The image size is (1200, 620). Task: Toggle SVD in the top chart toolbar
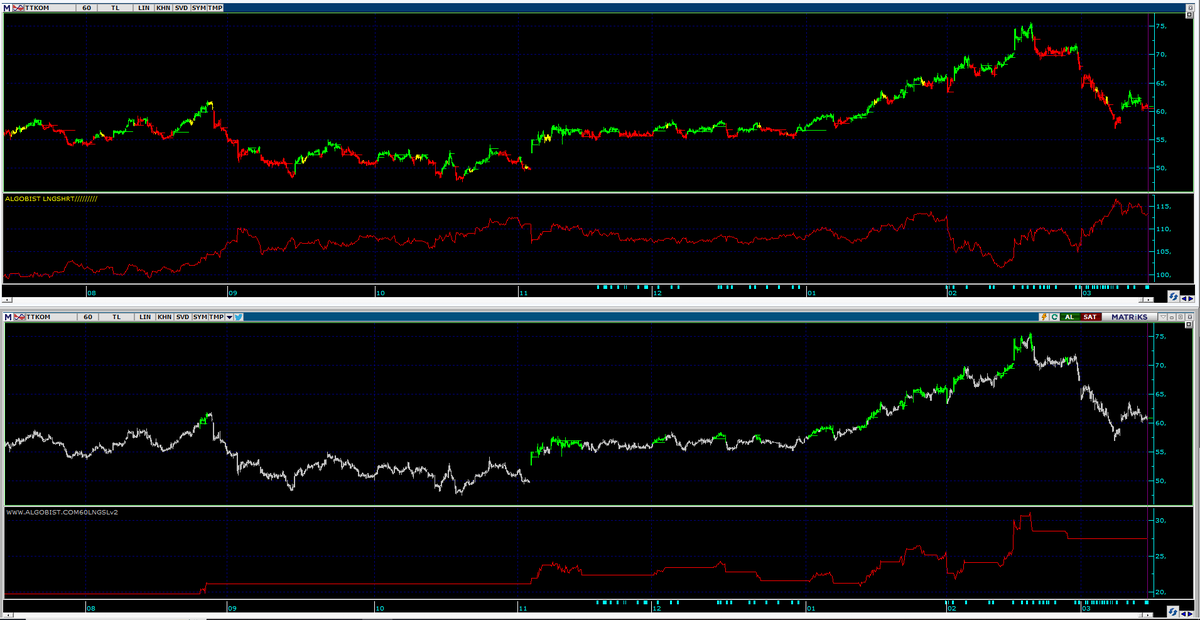point(181,8)
